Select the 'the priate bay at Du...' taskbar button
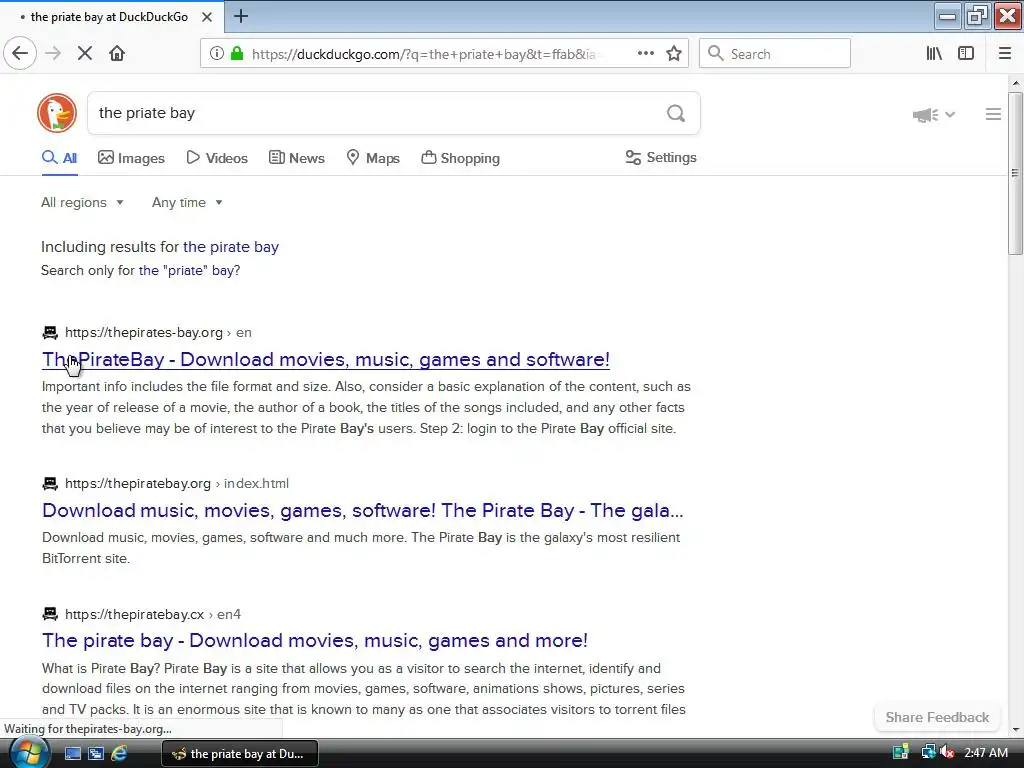 240,754
